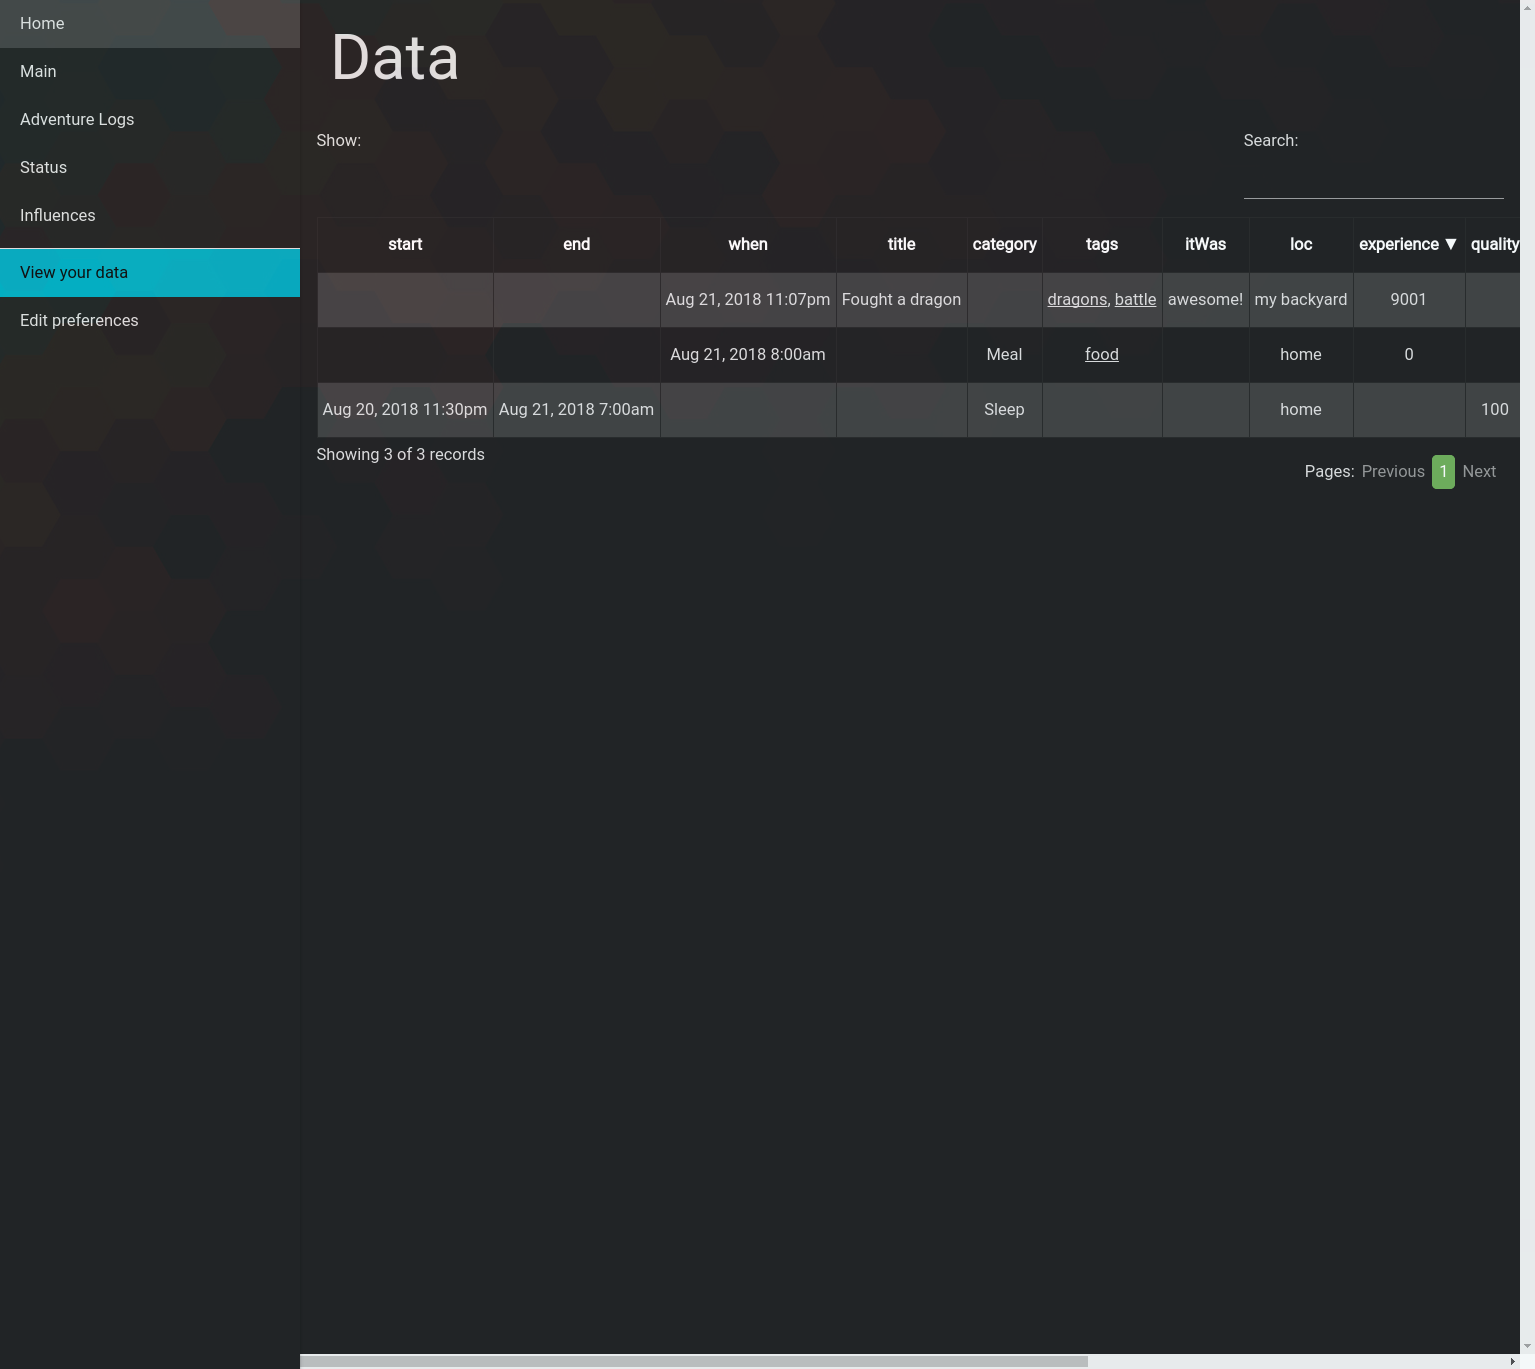Click 'home' loc in the Meal row

tap(1301, 354)
